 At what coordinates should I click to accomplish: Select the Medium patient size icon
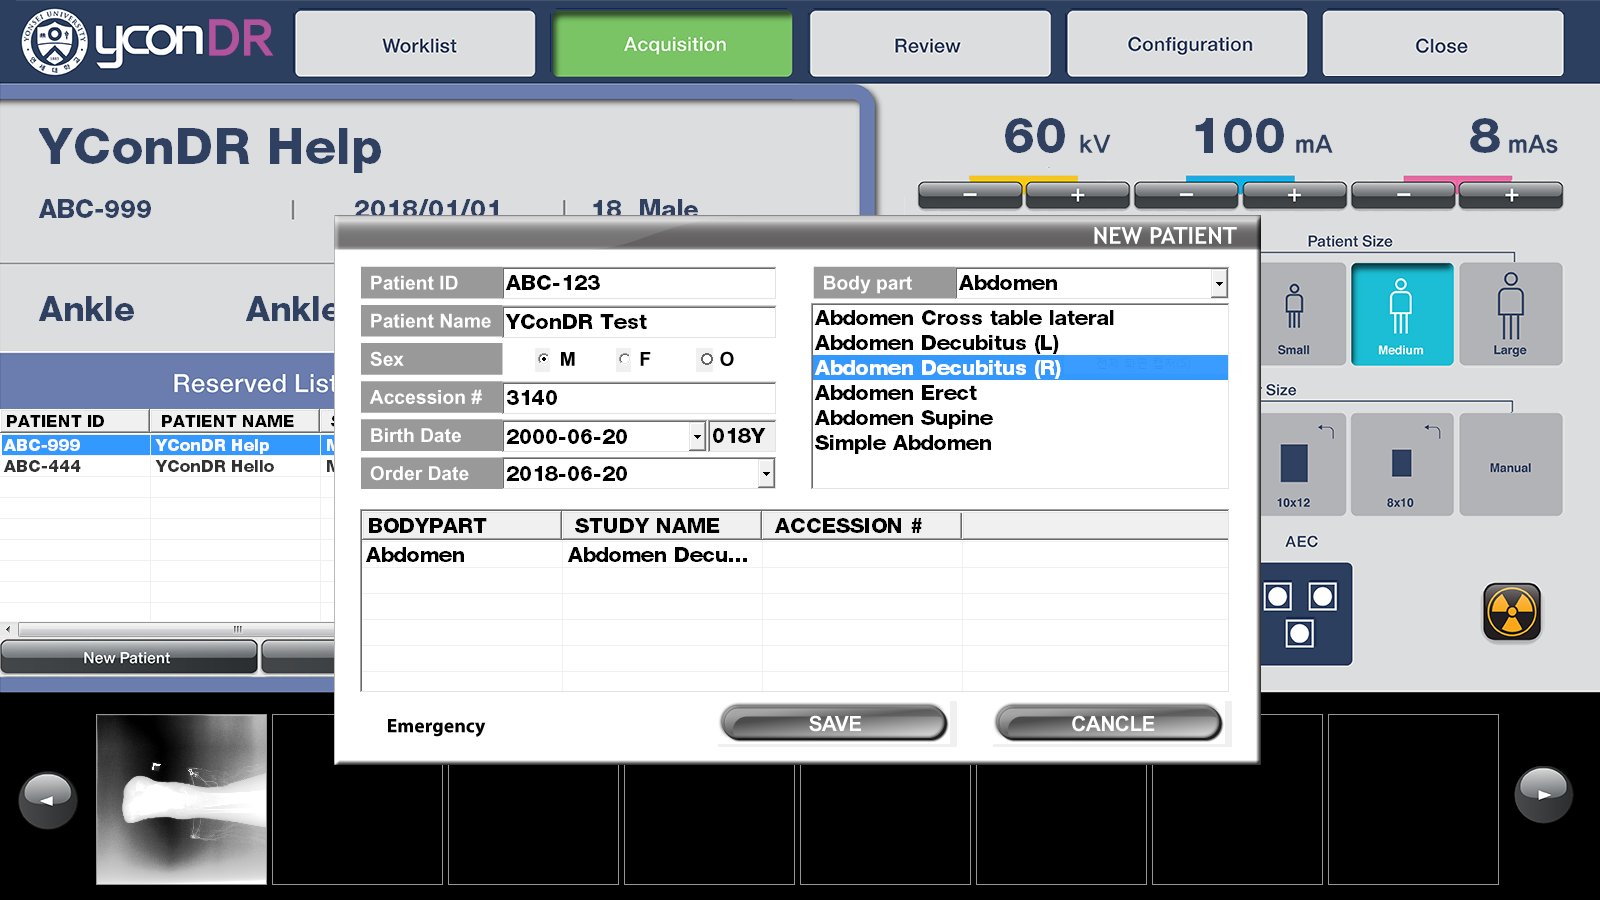pyautogui.click(x=1401, y=314)
